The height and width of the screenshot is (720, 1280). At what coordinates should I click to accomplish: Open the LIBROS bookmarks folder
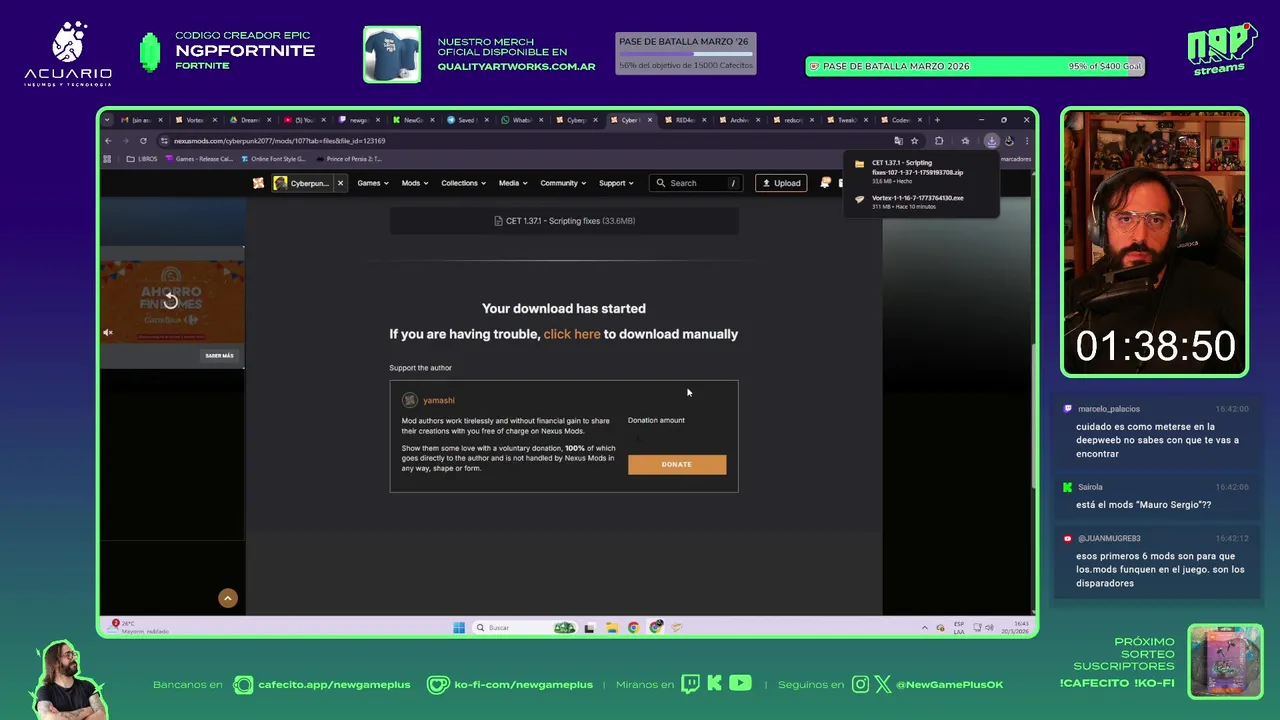142,159
